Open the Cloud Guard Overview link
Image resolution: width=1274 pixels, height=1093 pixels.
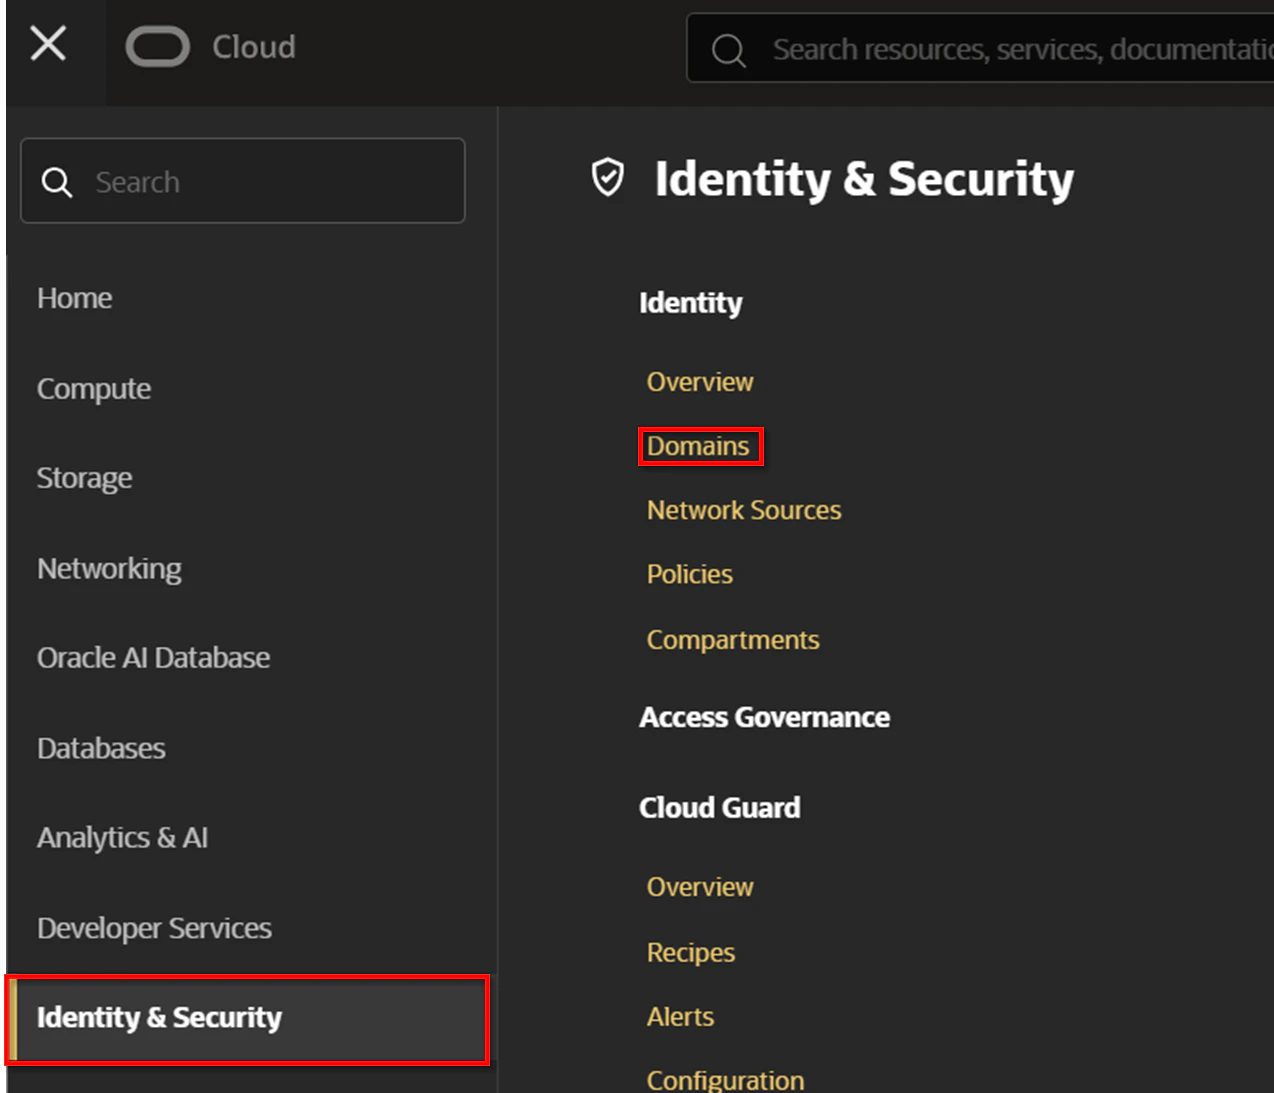tap(700, 887)
